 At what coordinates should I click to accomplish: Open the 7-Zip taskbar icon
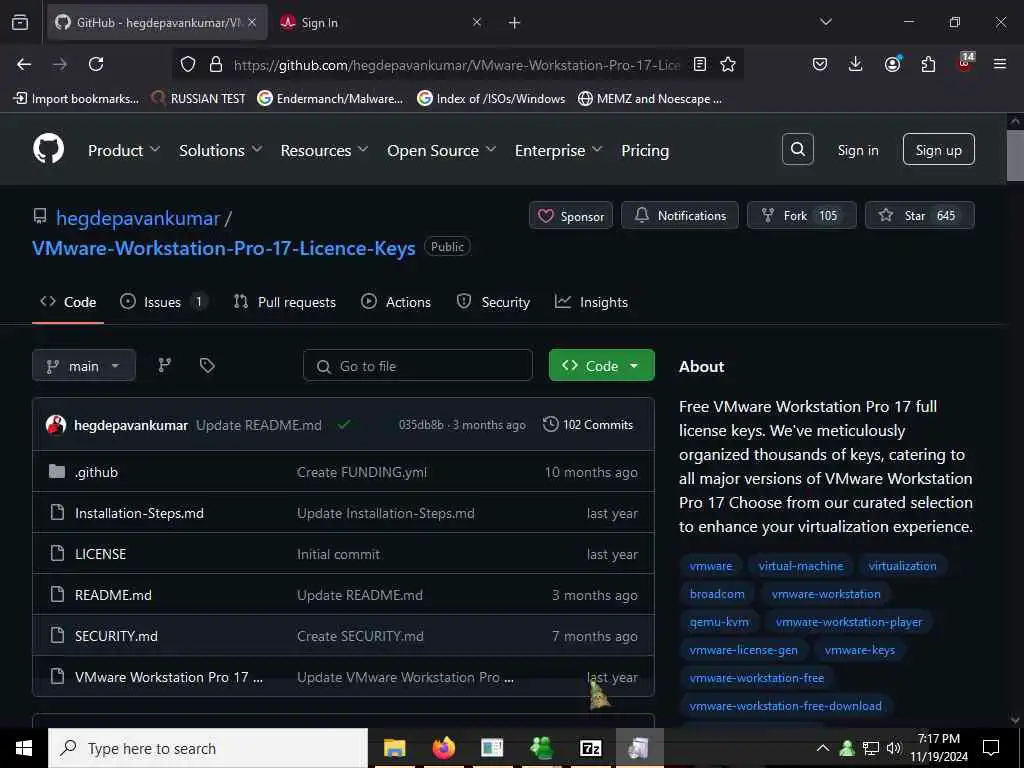[x=590, y=748]
